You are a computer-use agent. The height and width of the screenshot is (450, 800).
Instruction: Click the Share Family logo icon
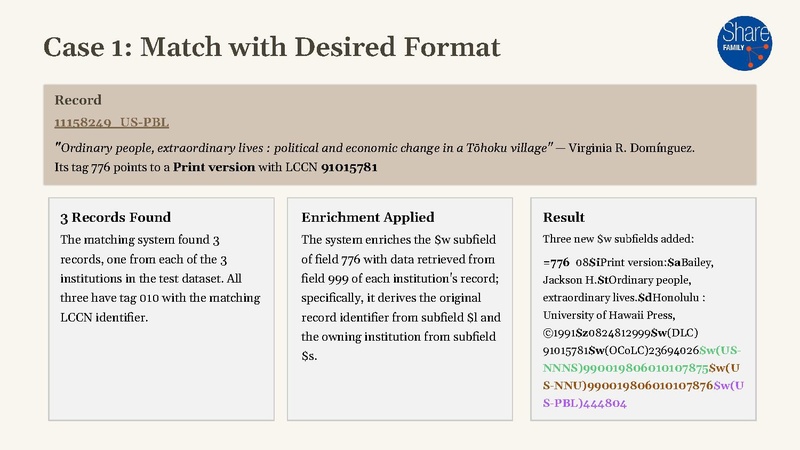[744, 43]
